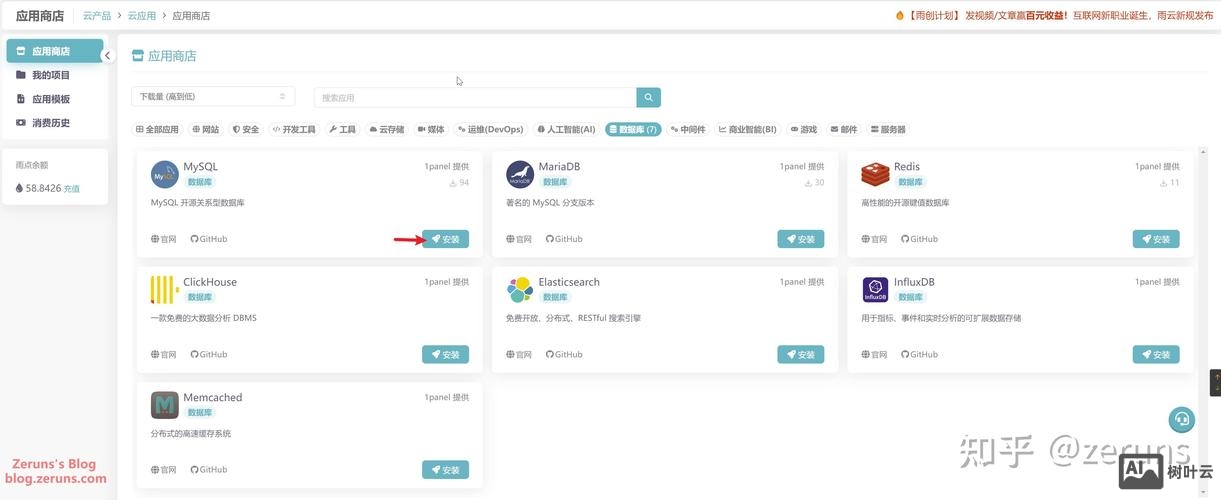This screenshot has width=1221, height=500.
Task: Click the Memcached app logo icon
Action: [165, 405]
